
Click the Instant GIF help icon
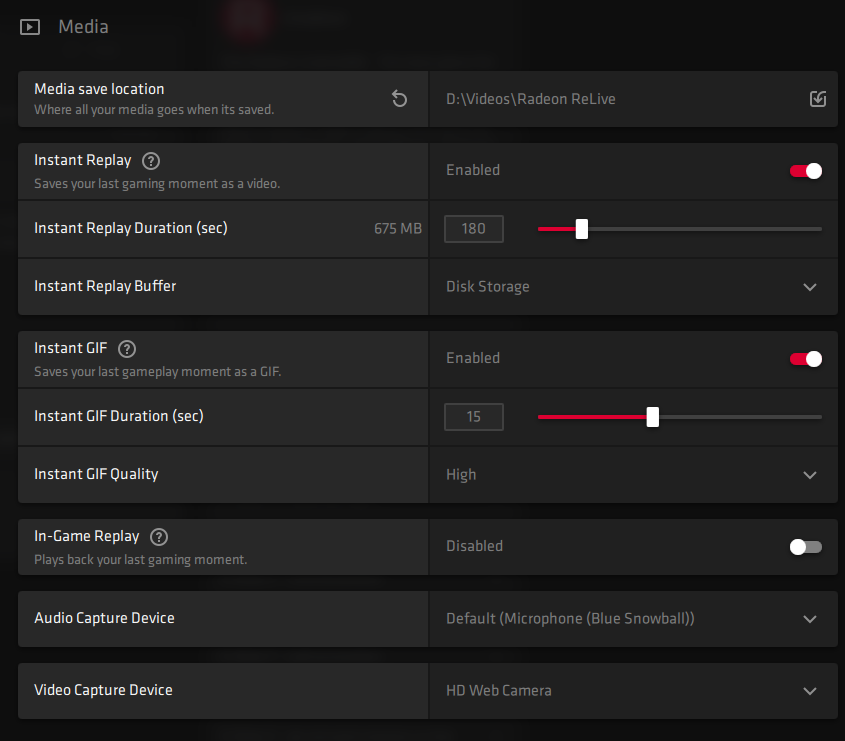point(126,348)
